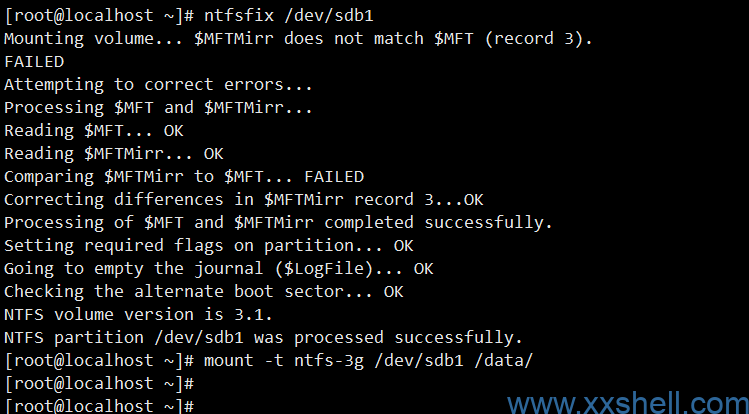749x414 pixels.
Task: Click the "Reading $MFT... OK" line
Action: (94, 131)
